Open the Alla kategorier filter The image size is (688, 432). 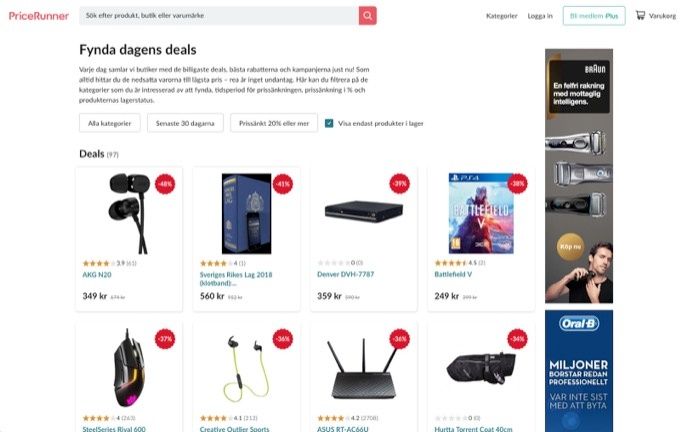[x=110, y=123]
